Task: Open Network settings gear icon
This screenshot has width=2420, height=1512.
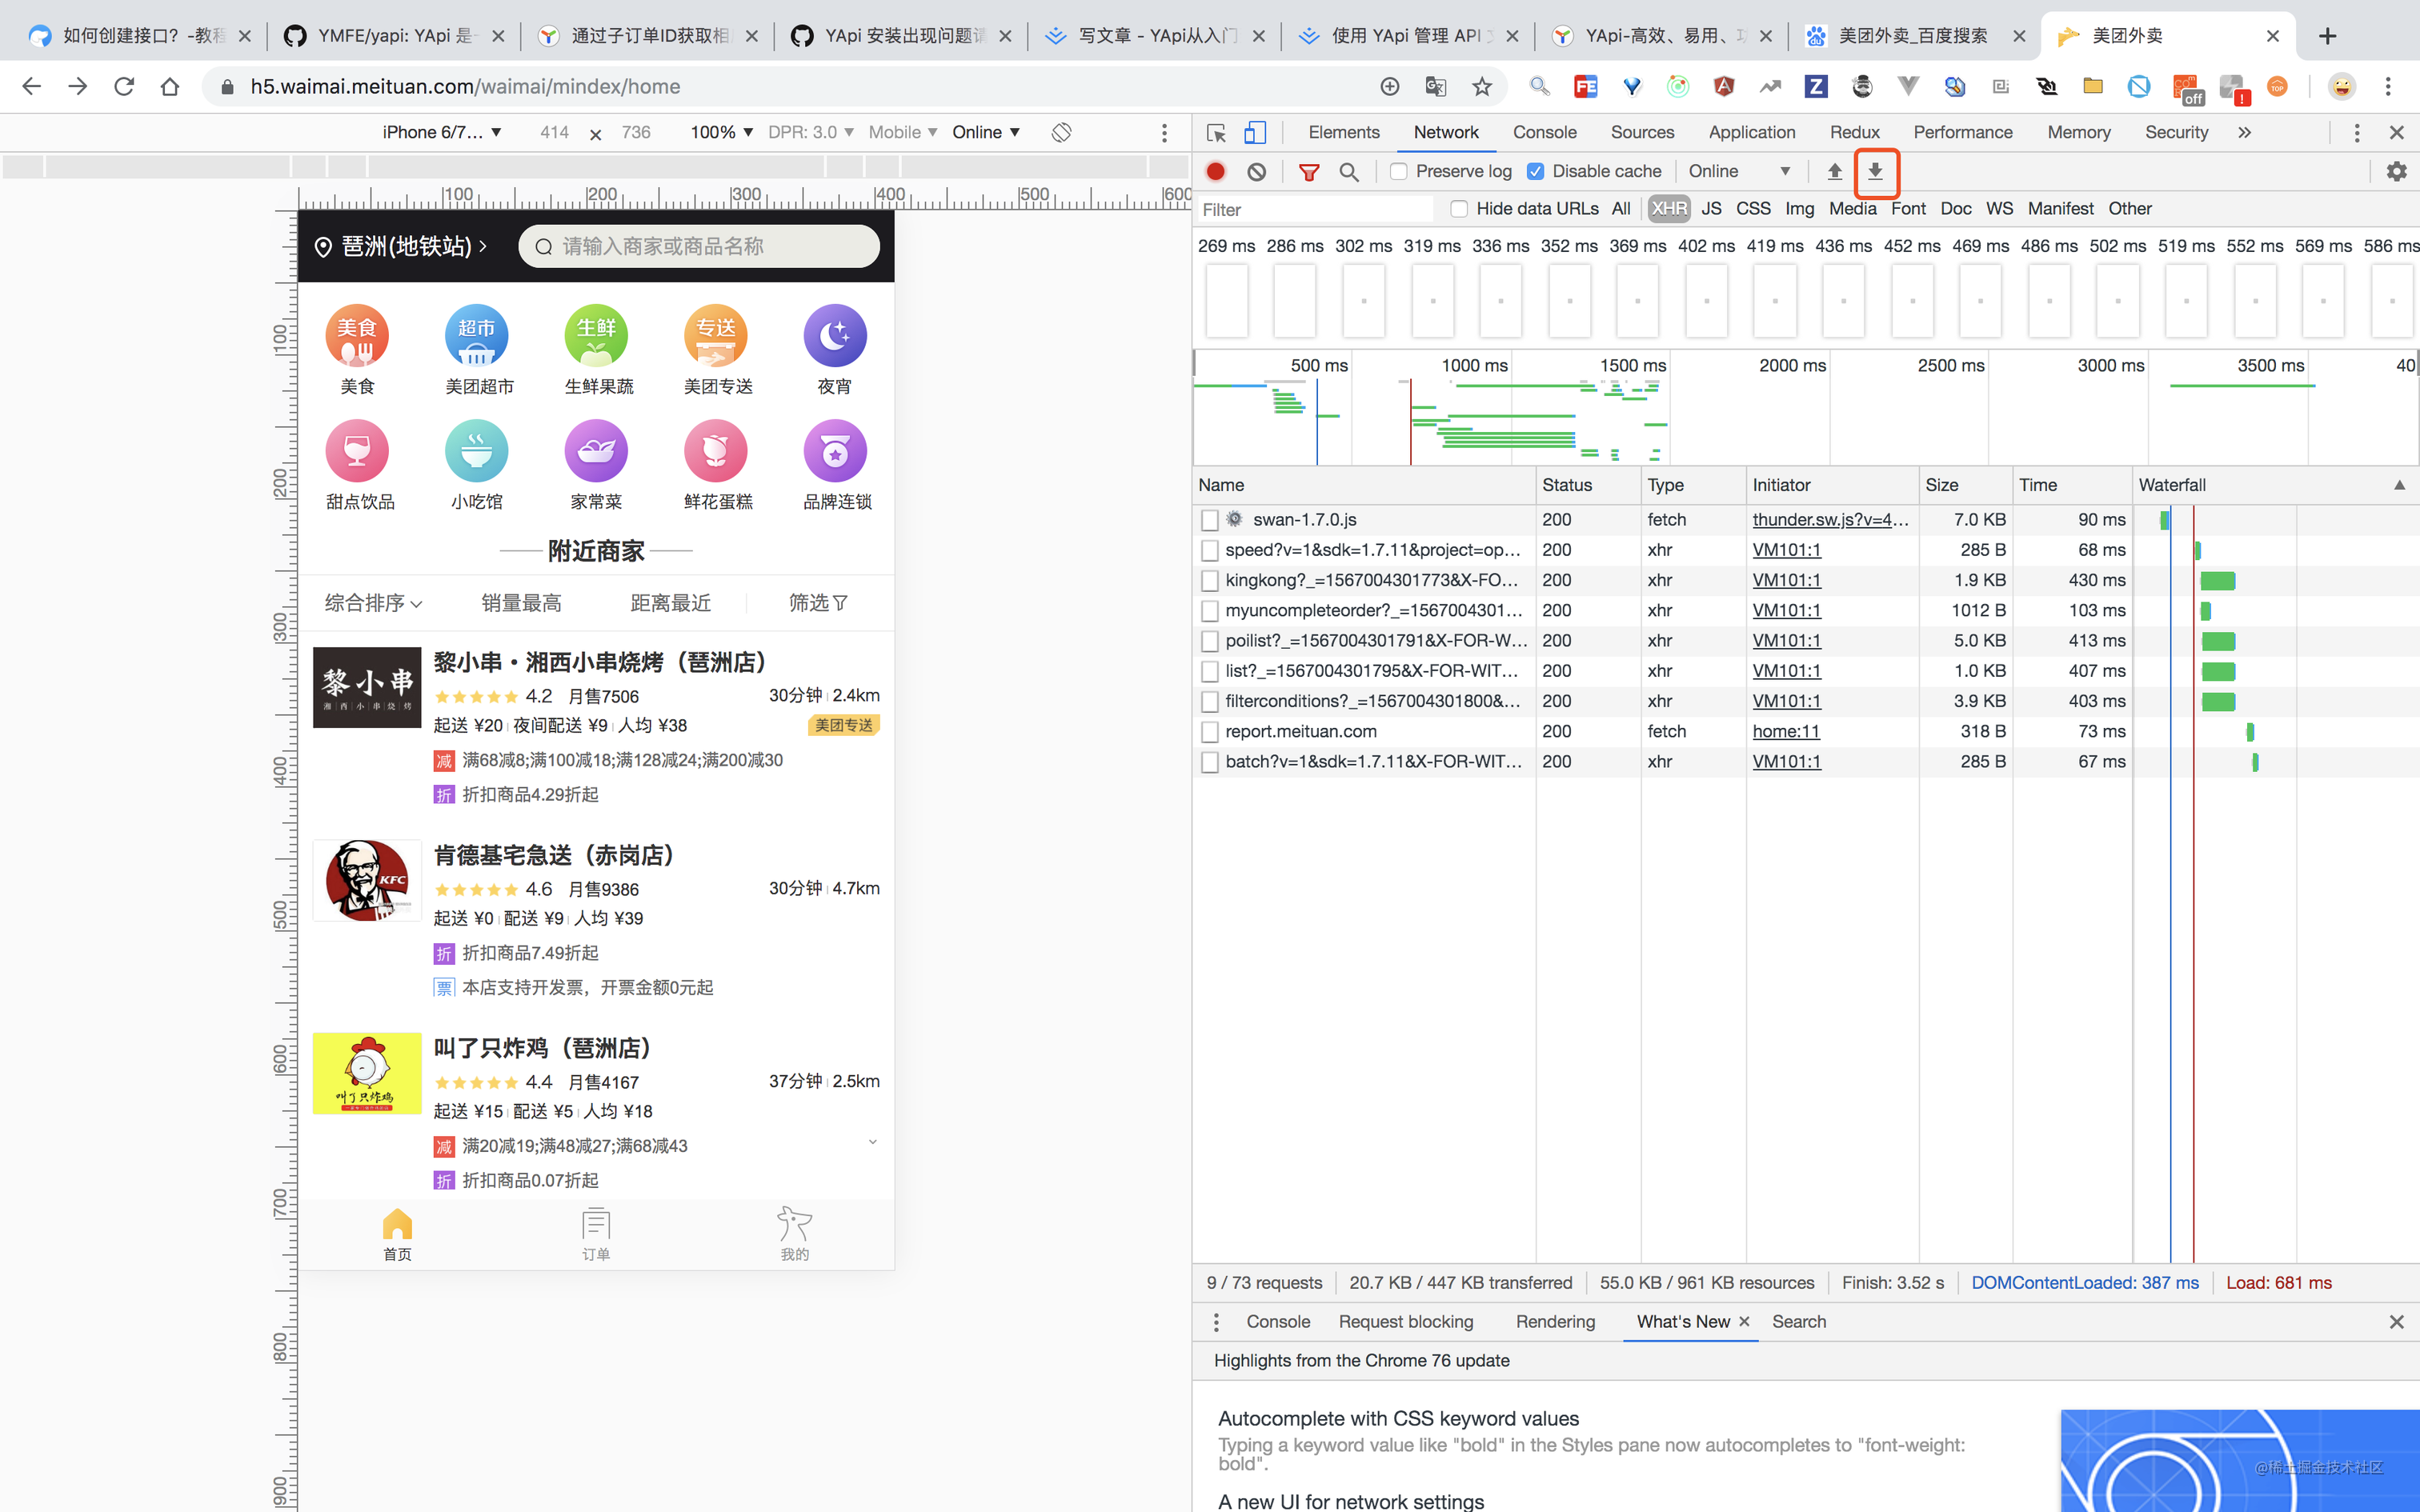Action: click(x=2396, y=171)
